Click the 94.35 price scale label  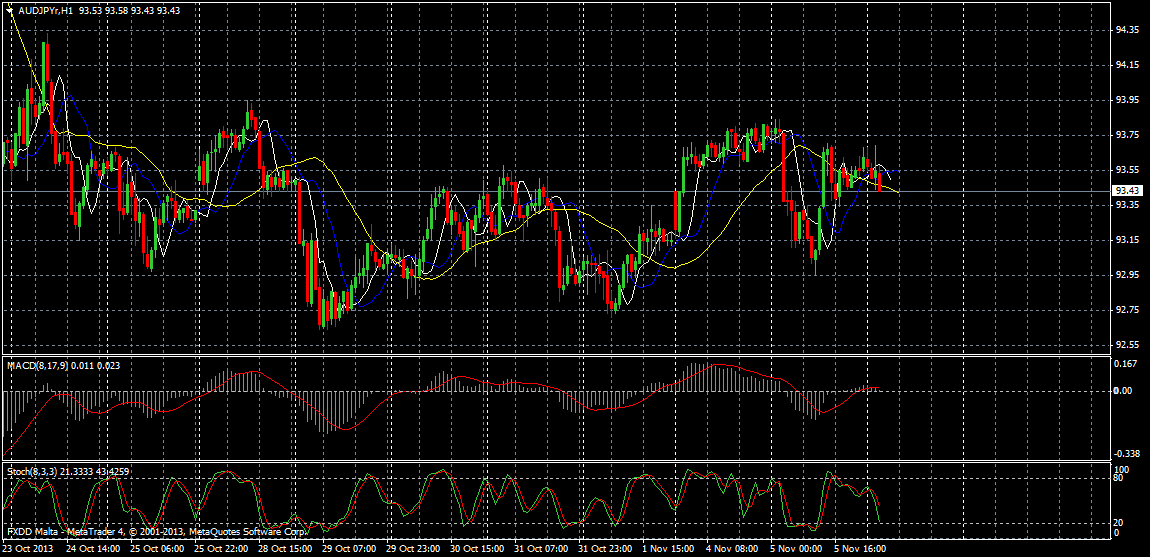pyautogui.click(x=1127, y=30)
